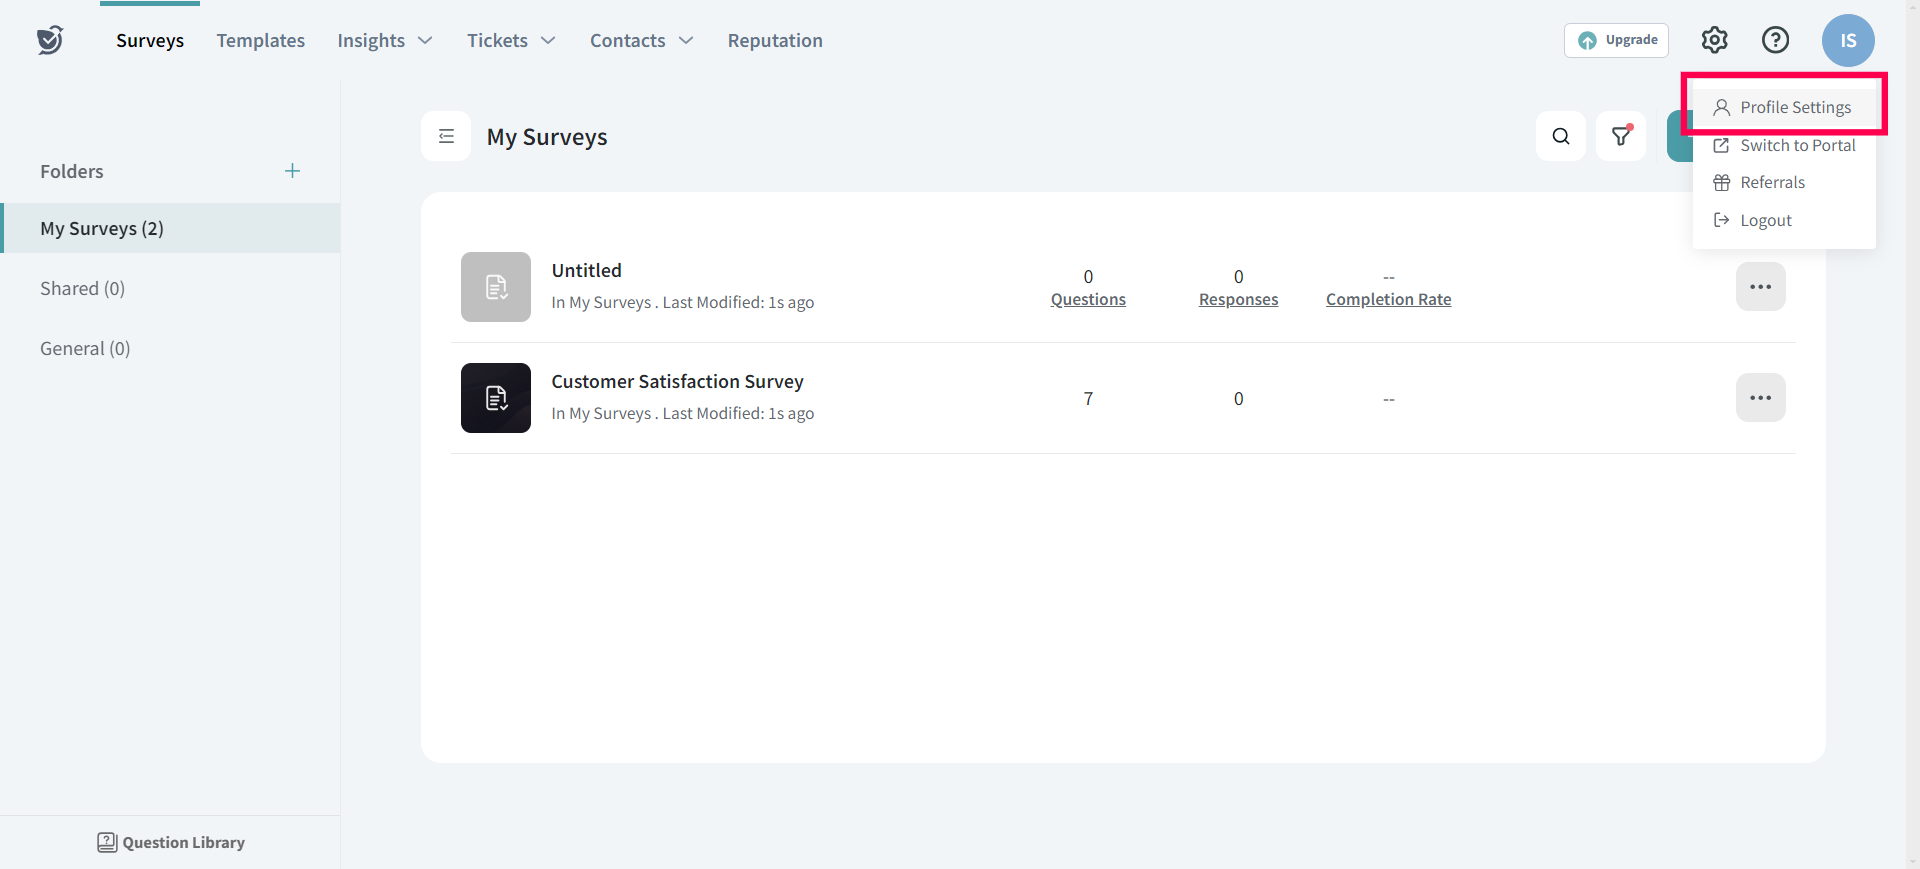Open the Customer Satisfaction Survey thumbnail
This screenshot has width=1920, height=869.
coord(496,398)
